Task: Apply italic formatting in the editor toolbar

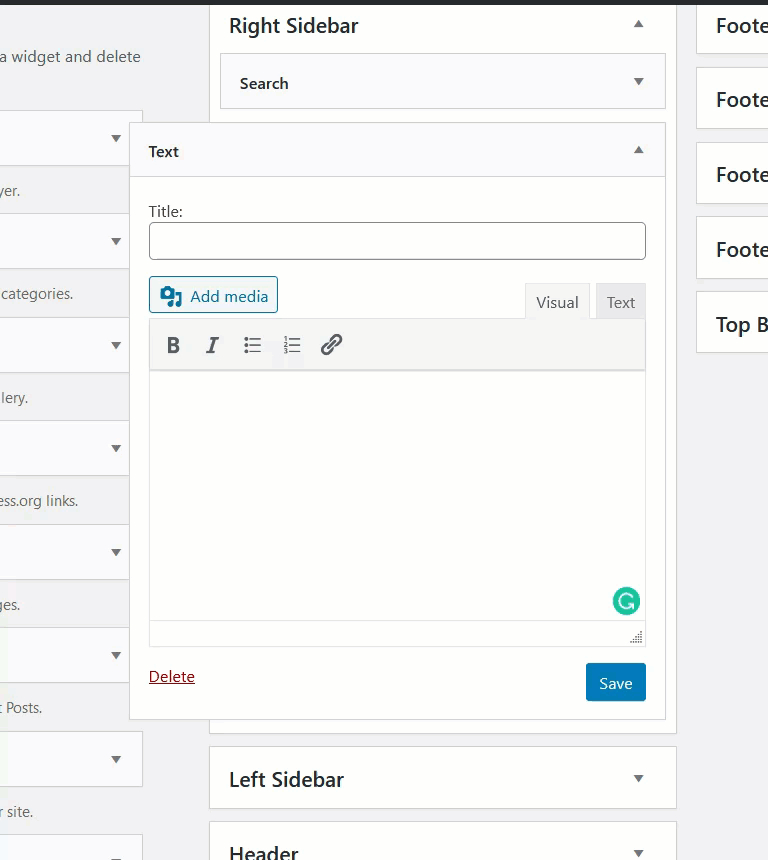Action: pos(212,344)
